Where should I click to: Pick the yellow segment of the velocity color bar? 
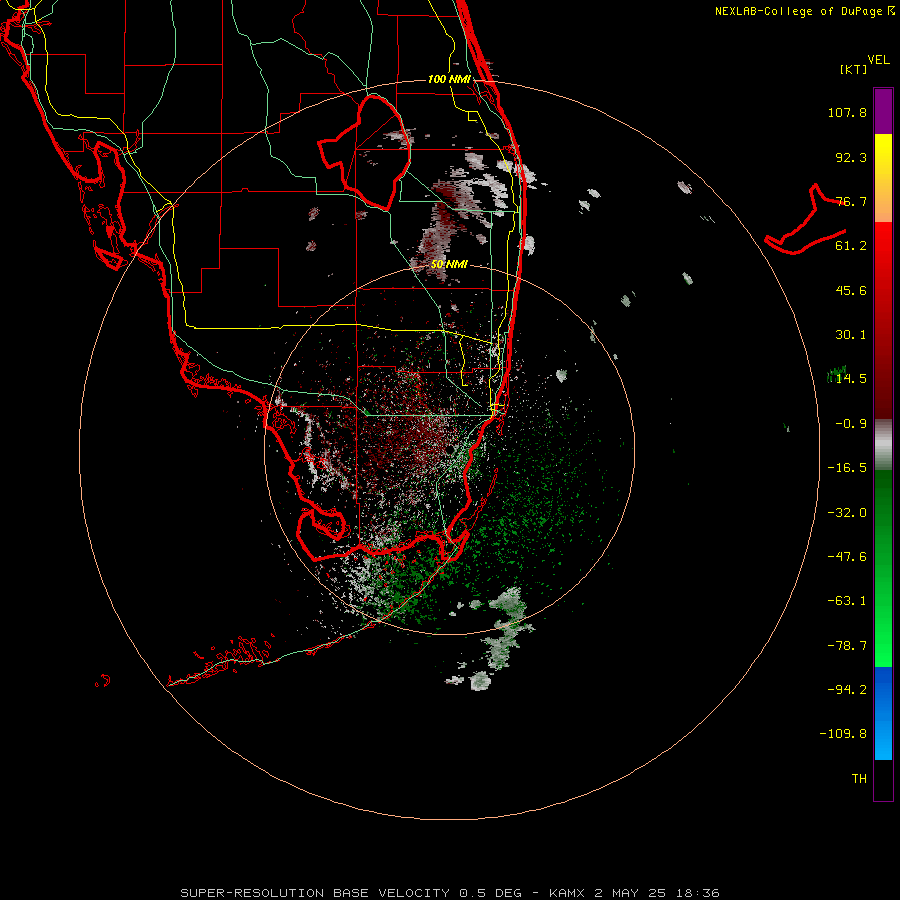[x=883, y=158]
